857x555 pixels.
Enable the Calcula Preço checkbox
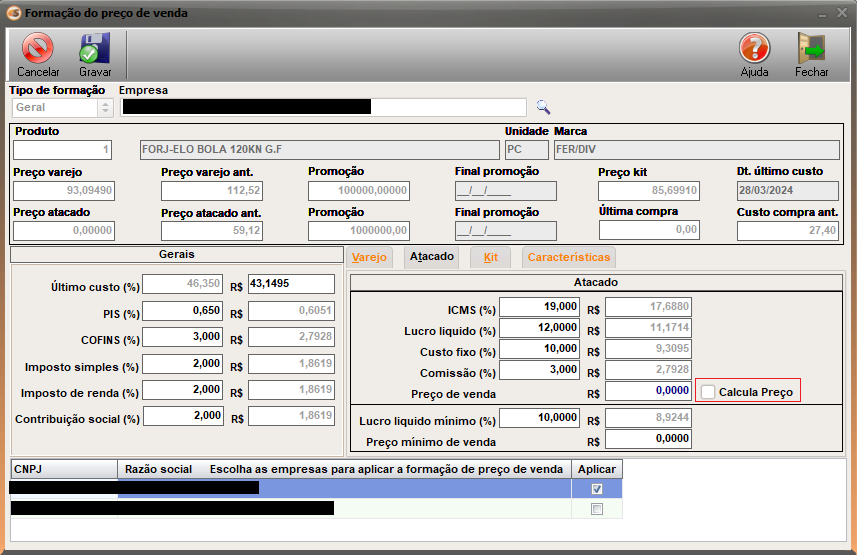point(708,392)
